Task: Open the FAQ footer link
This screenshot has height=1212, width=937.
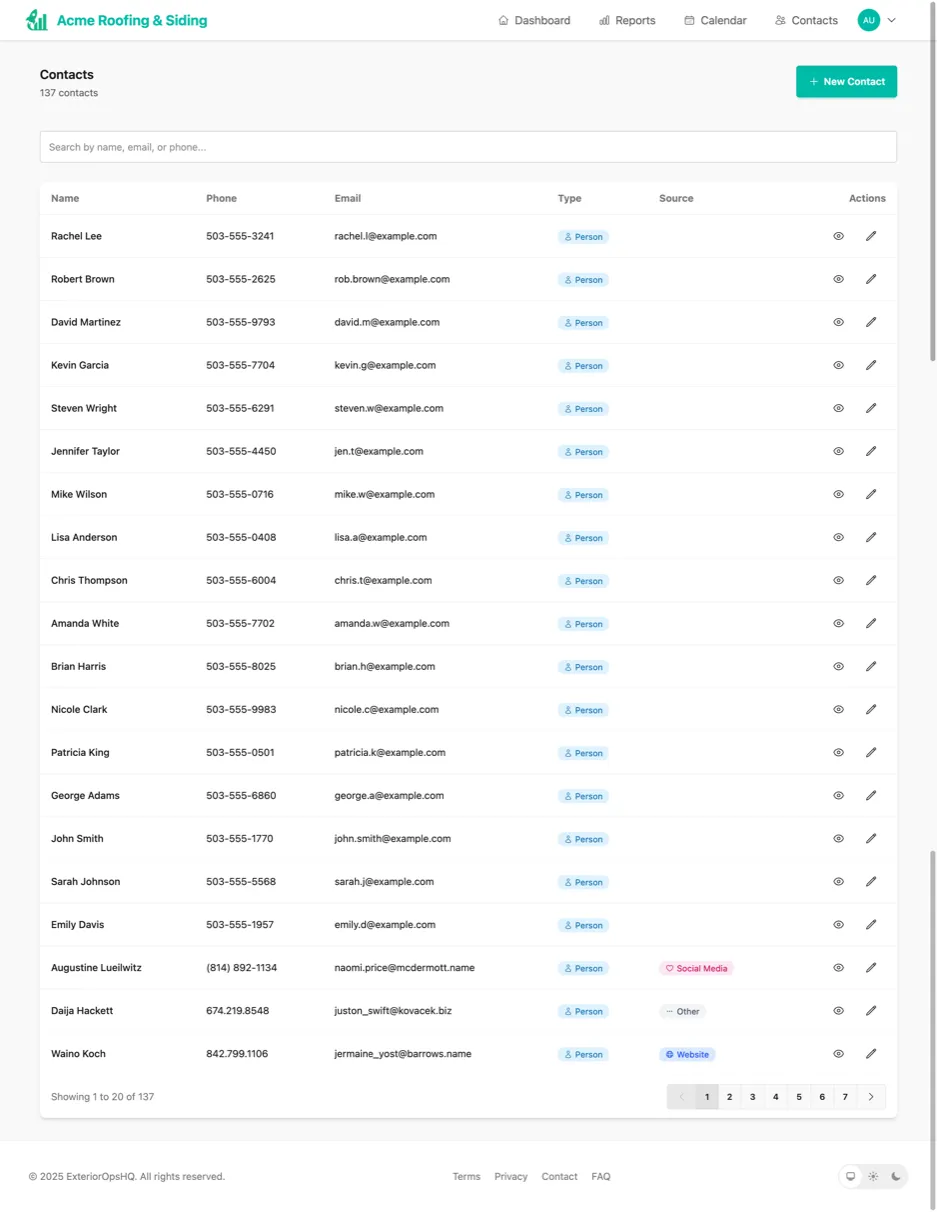Action: [x=600, y=1176]
